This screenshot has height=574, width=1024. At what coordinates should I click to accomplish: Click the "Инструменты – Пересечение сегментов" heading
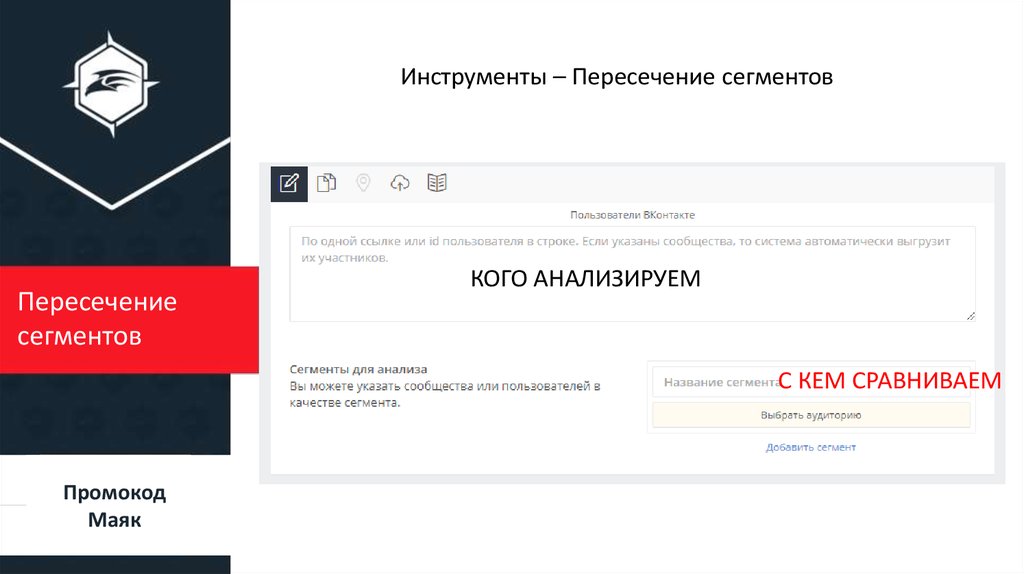[x=617, y=77]
